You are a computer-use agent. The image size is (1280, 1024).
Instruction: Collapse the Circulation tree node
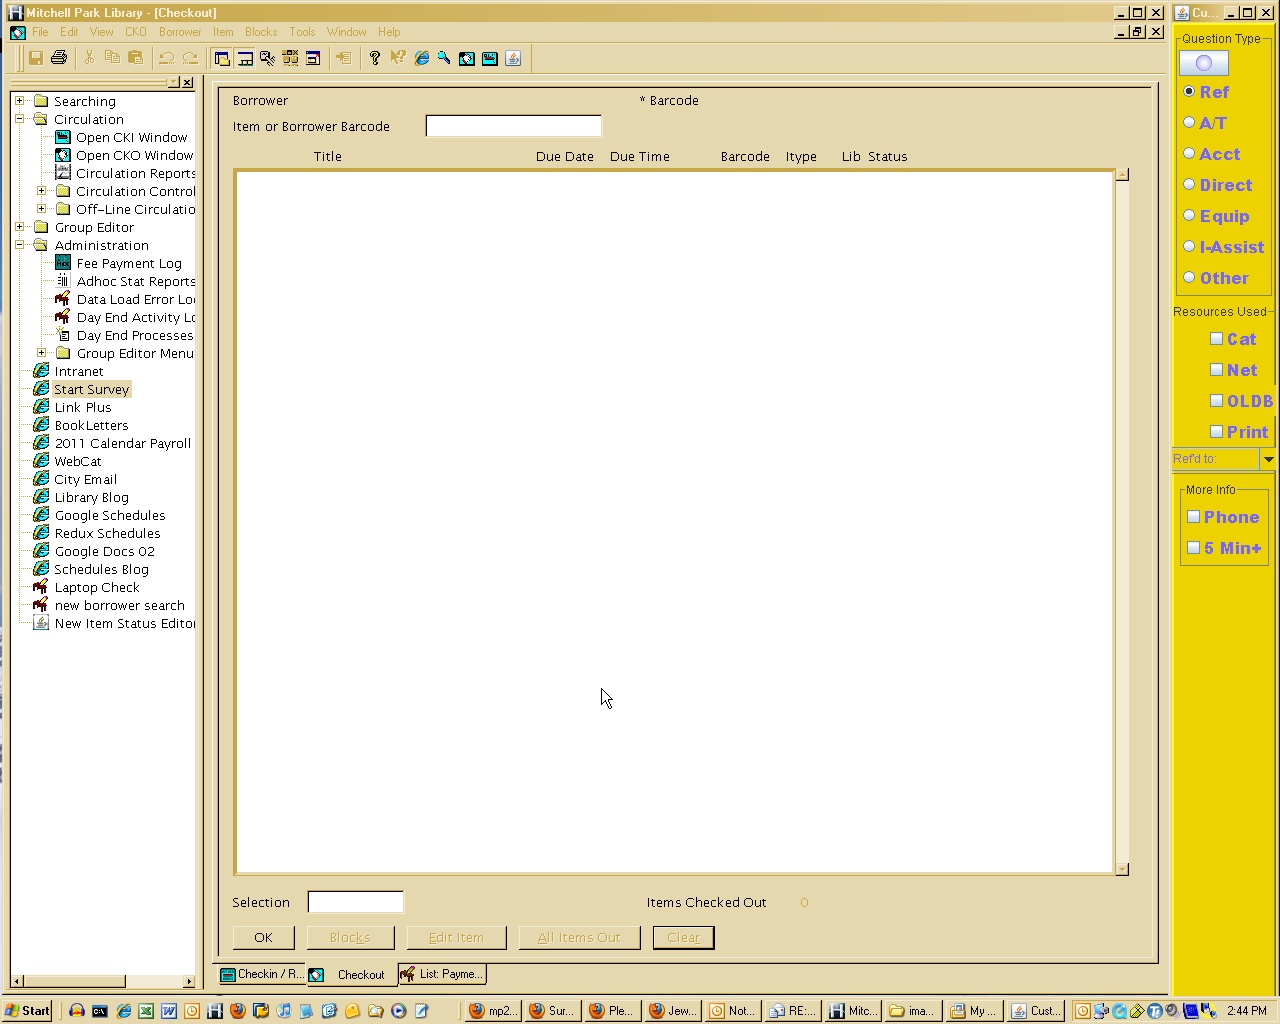point(19,119)
